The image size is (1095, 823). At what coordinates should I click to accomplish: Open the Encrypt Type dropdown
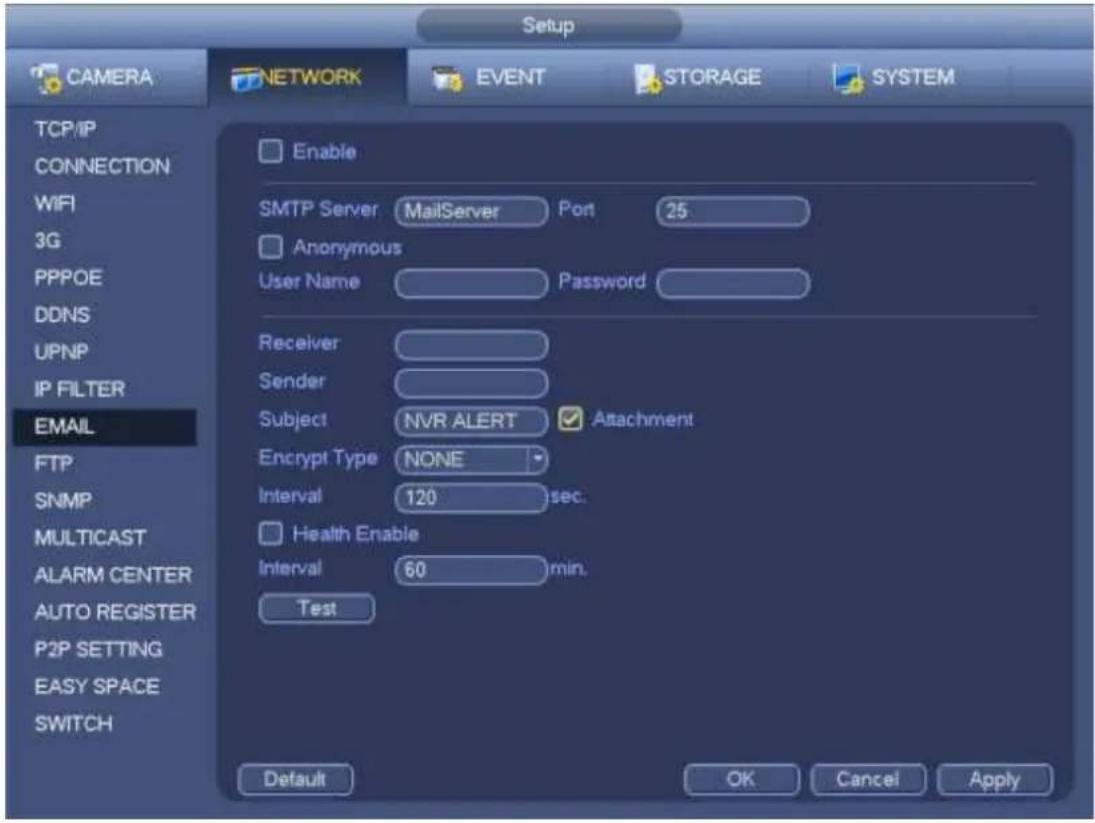(x=471, y=459)
